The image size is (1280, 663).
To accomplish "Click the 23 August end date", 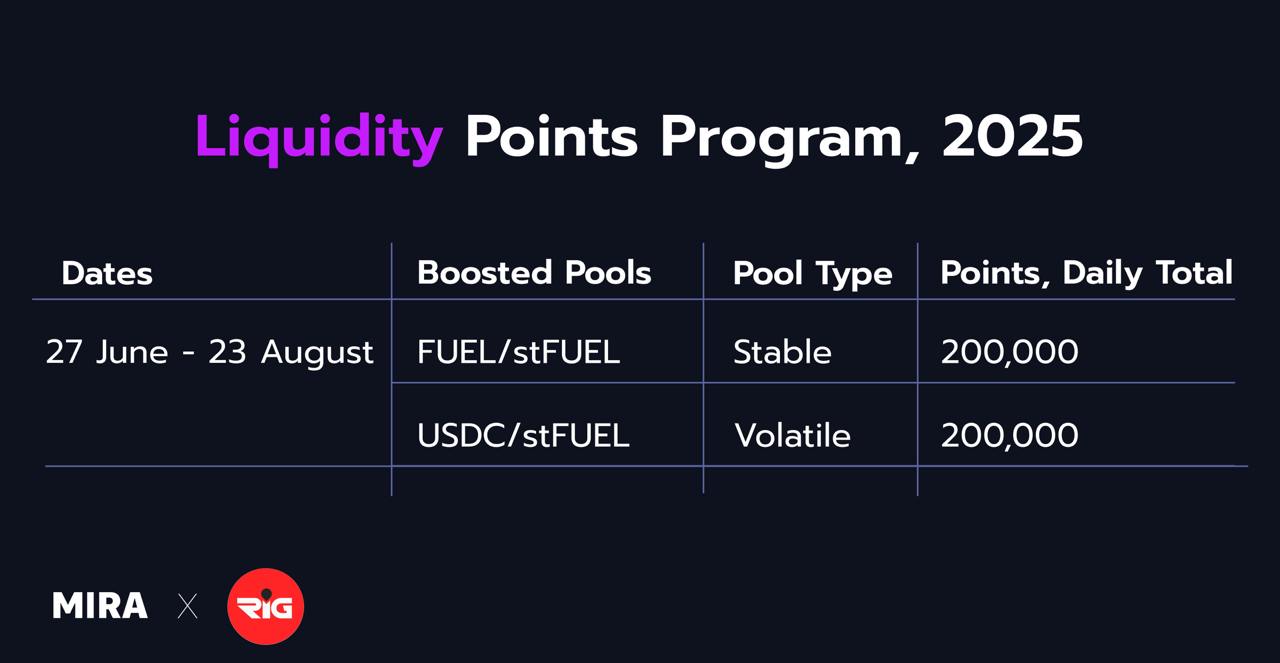I will (291, 352).
